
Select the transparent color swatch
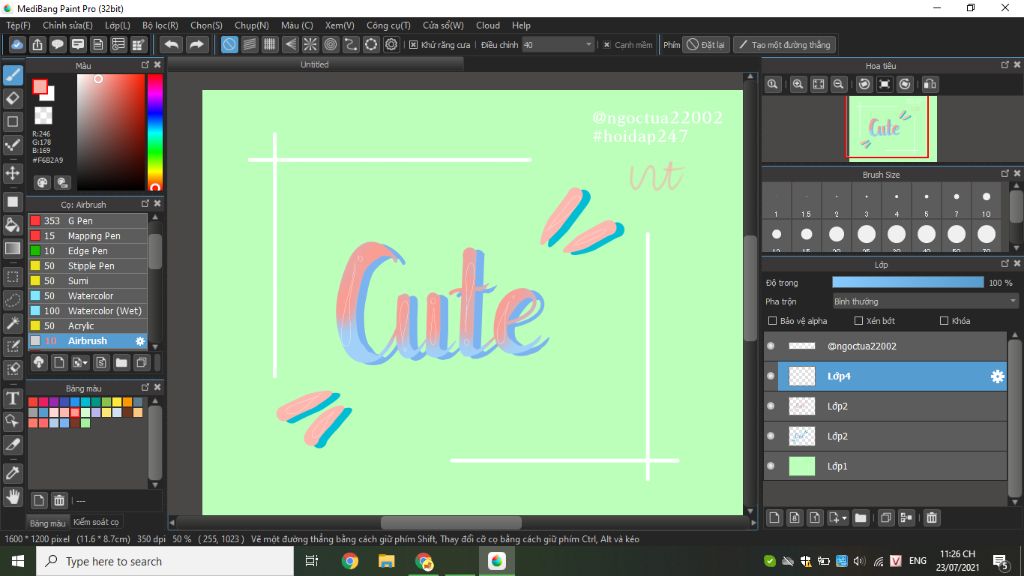pos(43,116)
